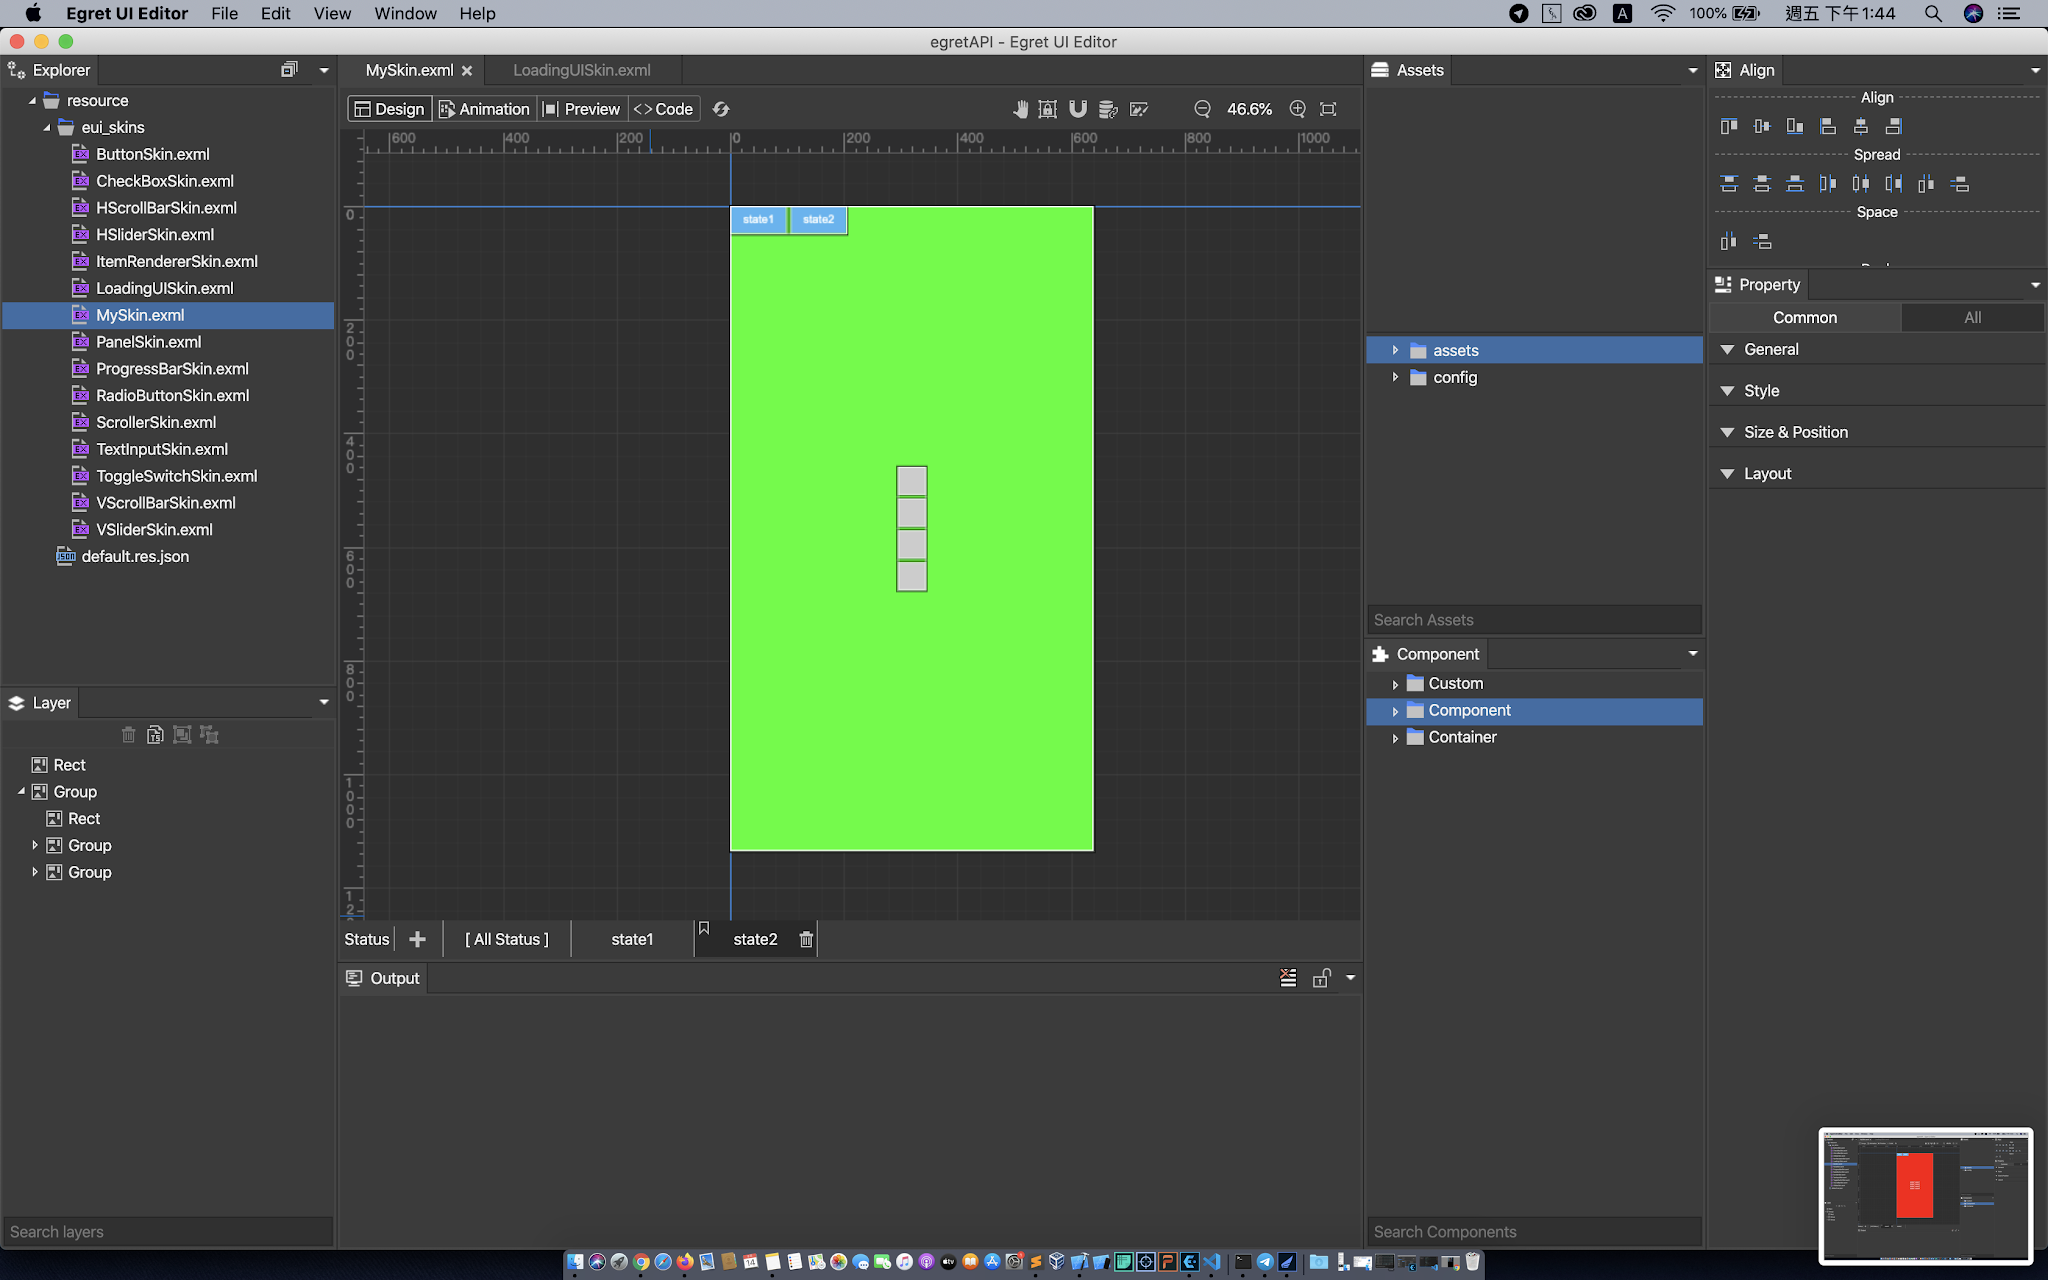Screen dimensions: 2048x1280
Task: Click the Search Assets field
Action: tap(1533, 620)
